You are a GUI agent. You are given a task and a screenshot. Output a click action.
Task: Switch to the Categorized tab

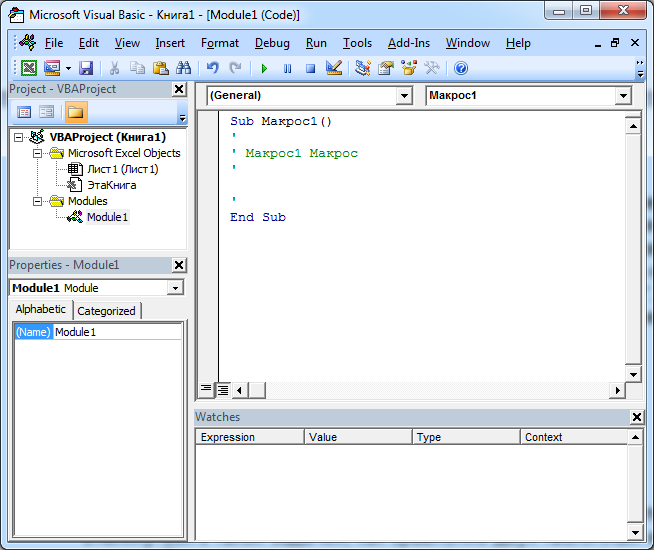[106, 311]
